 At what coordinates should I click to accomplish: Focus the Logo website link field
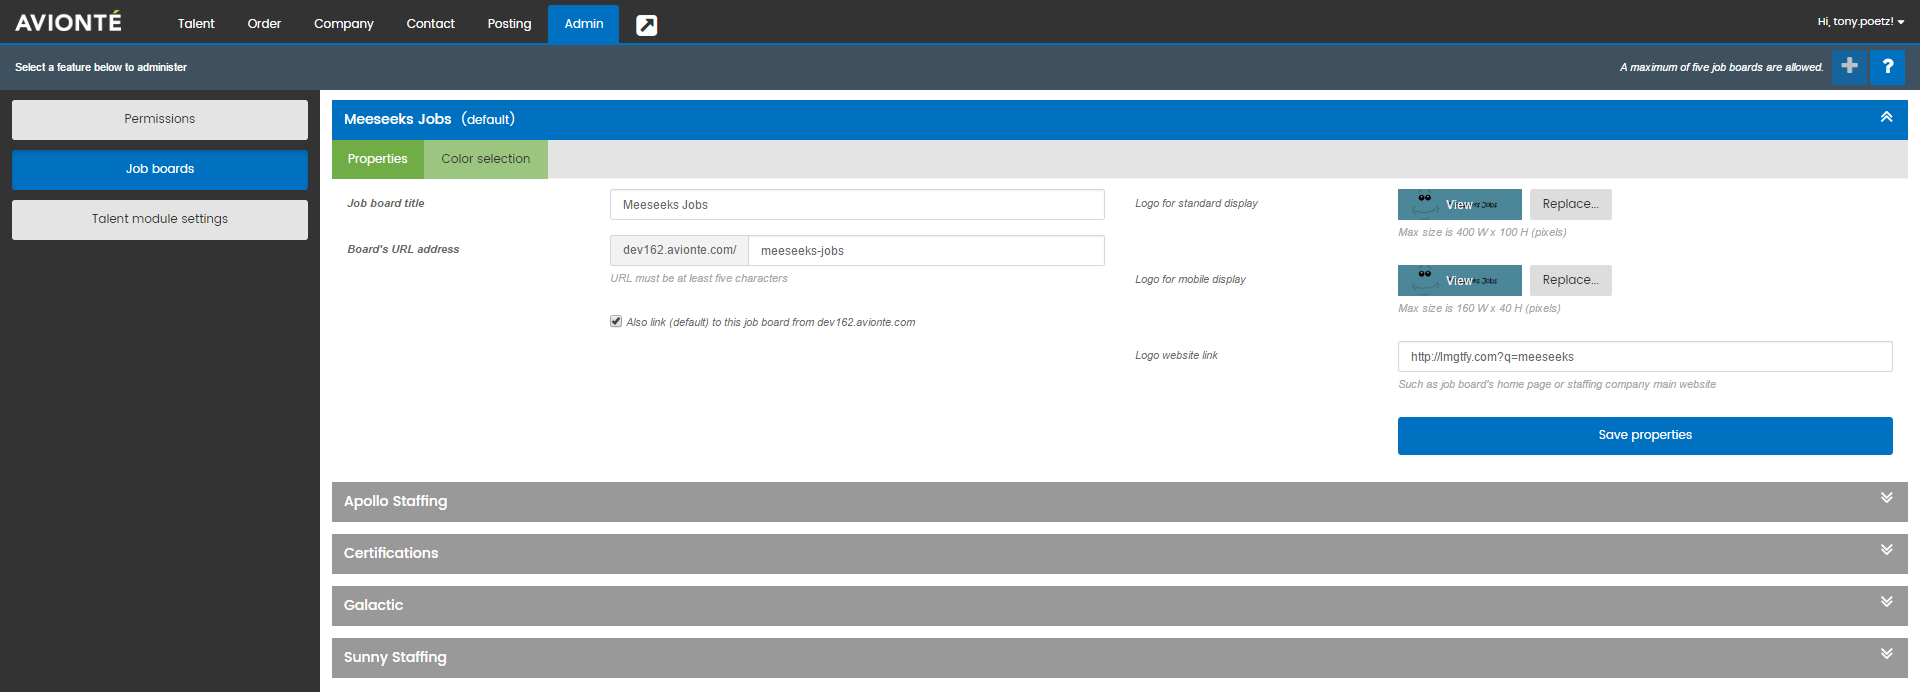1645,356
